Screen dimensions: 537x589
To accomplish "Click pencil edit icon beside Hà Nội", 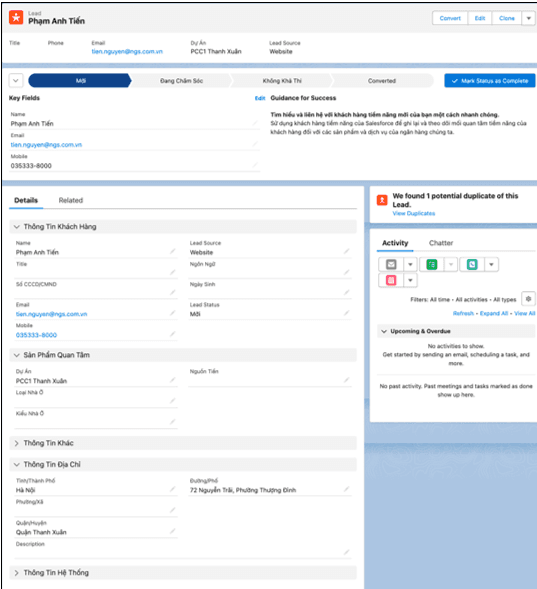I will tap(172, 489).
